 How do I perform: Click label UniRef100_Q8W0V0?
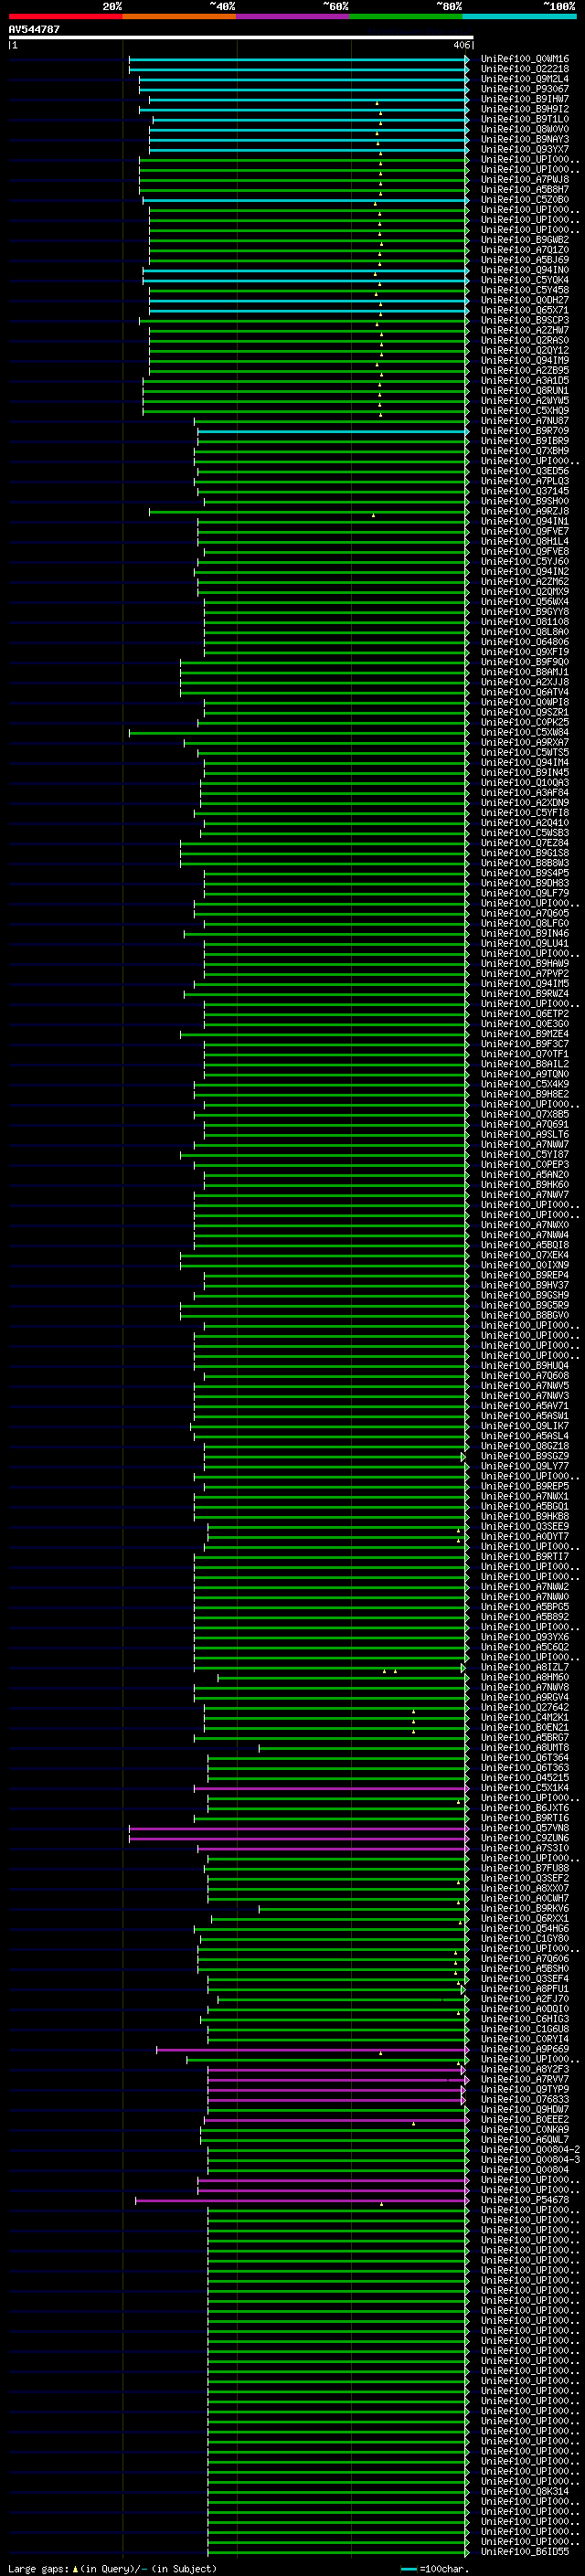coord(525,129)
